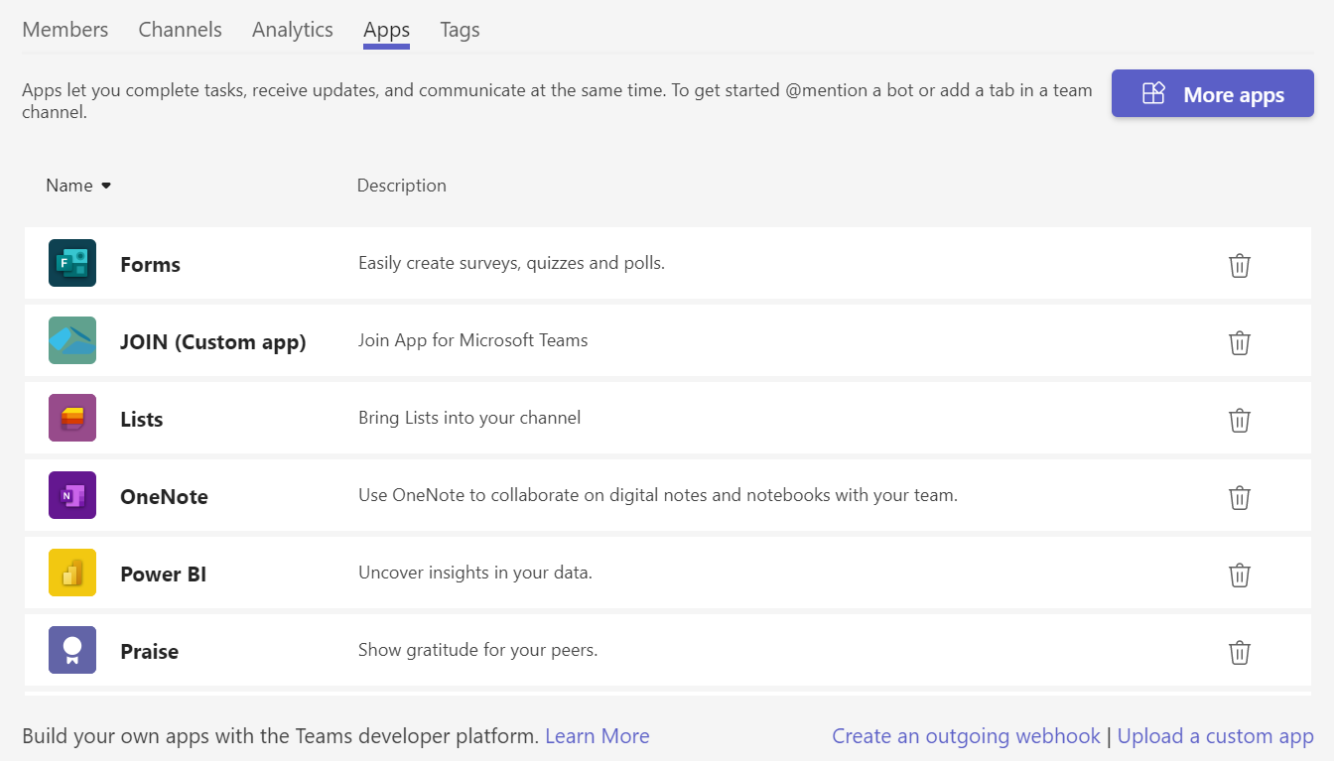
Task: Click Create an outgoing webhook link
Action: (966, 736)
